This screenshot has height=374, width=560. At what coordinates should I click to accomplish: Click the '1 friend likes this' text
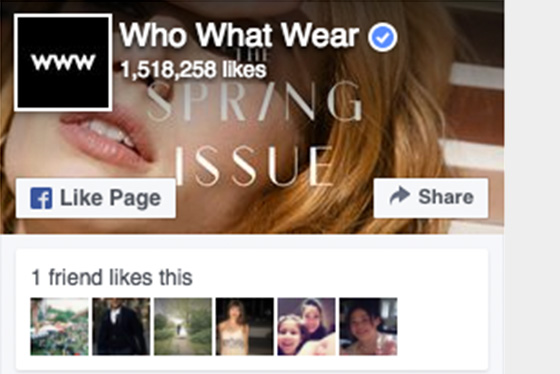tap(112, 277)
